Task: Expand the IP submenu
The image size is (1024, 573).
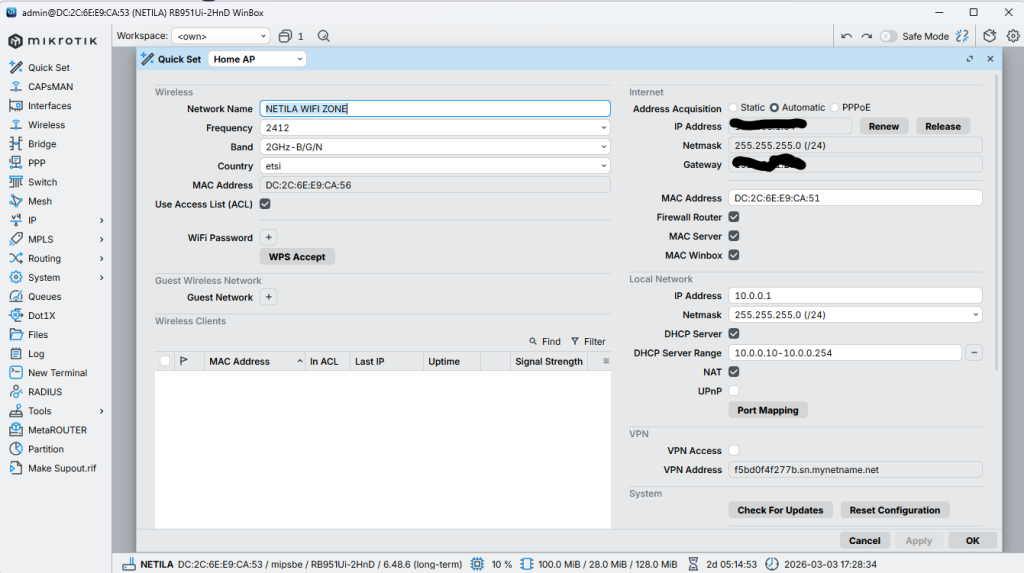Action: pos(101,220)
